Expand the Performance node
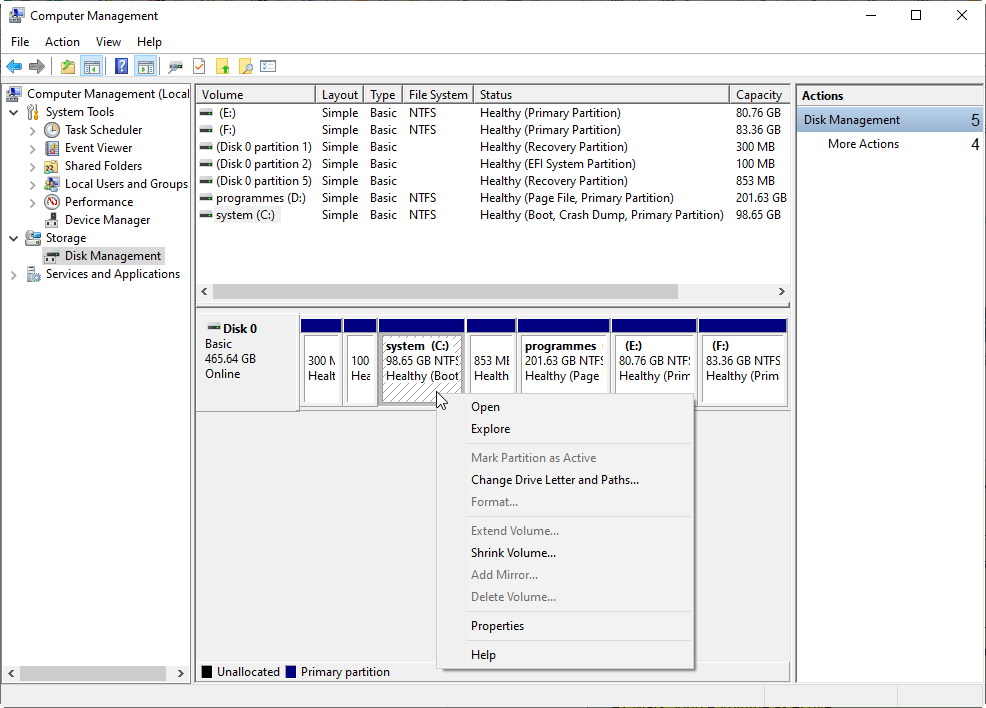This screenshot has height=708, width=986. point(33,202)
